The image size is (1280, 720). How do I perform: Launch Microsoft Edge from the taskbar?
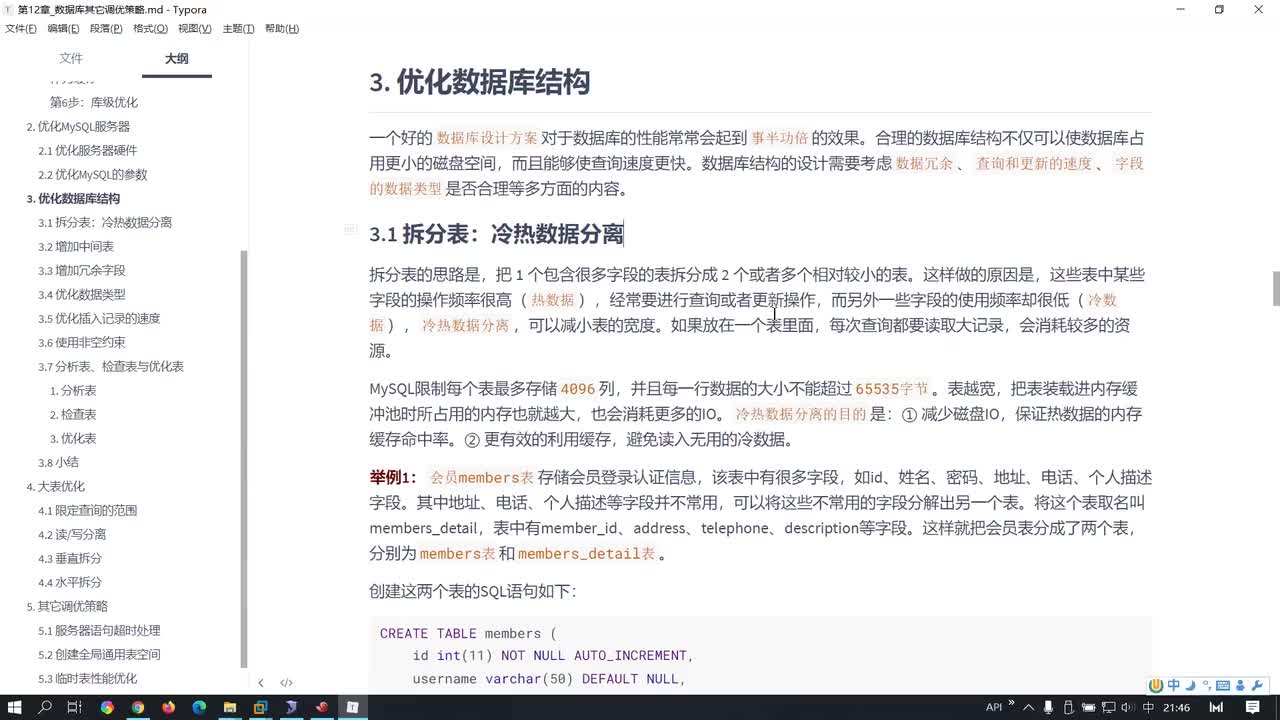pyautogui.click(x=198, y=707)
